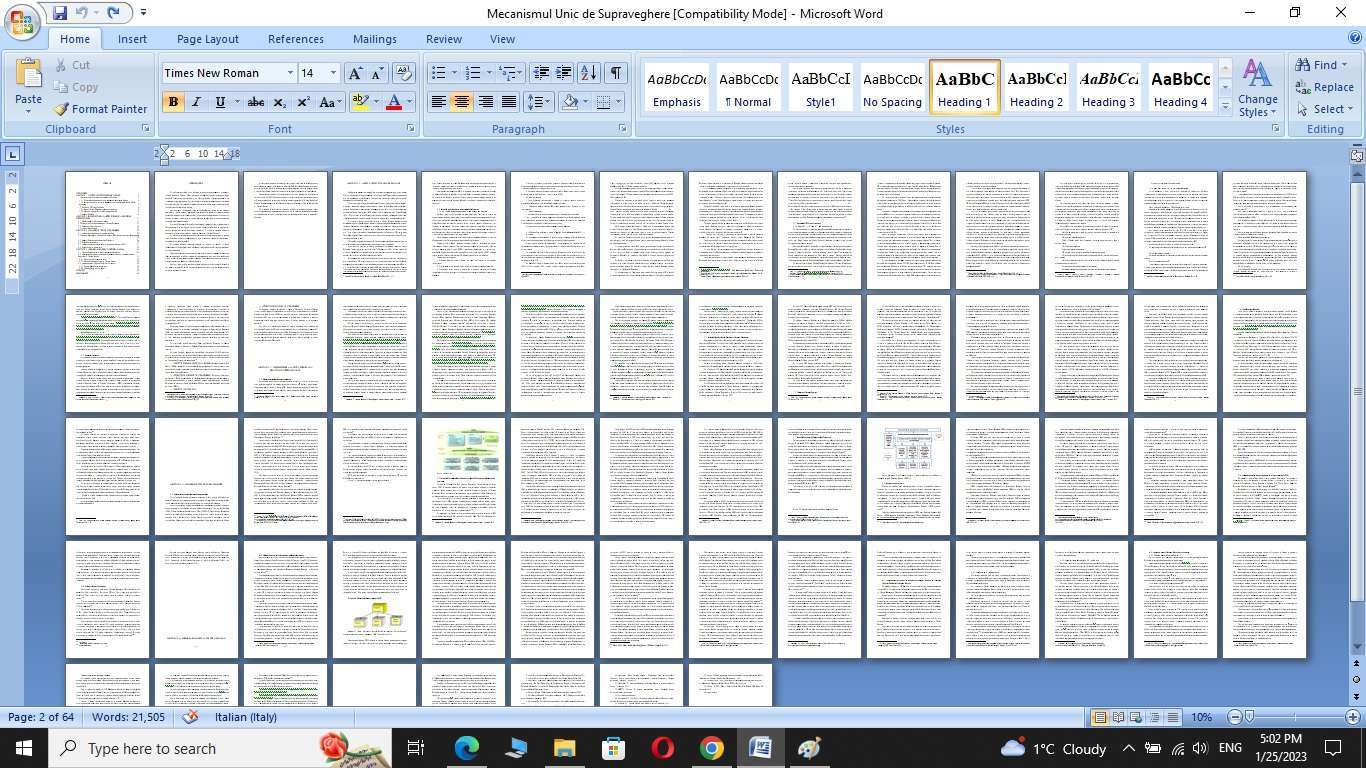Click the Grow Font icon
1366x768 pixels.
click(x=354, y=73)
